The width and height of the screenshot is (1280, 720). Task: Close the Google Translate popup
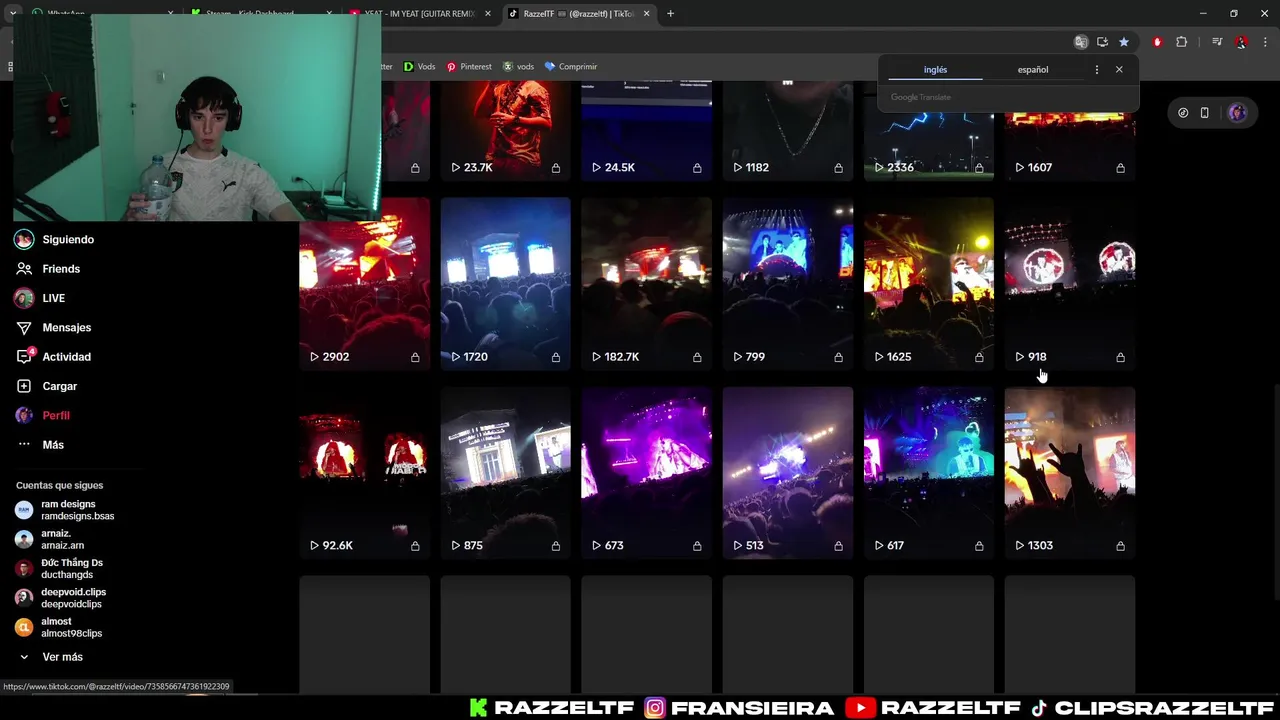point(1119,70)
